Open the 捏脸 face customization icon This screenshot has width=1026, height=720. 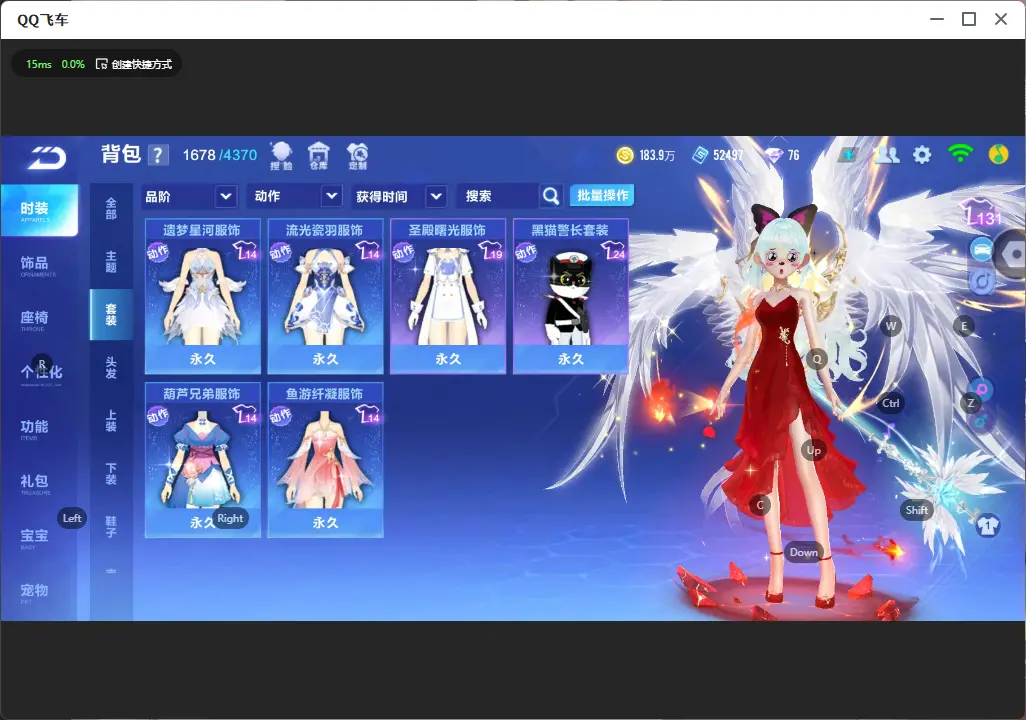click(281, 156)
